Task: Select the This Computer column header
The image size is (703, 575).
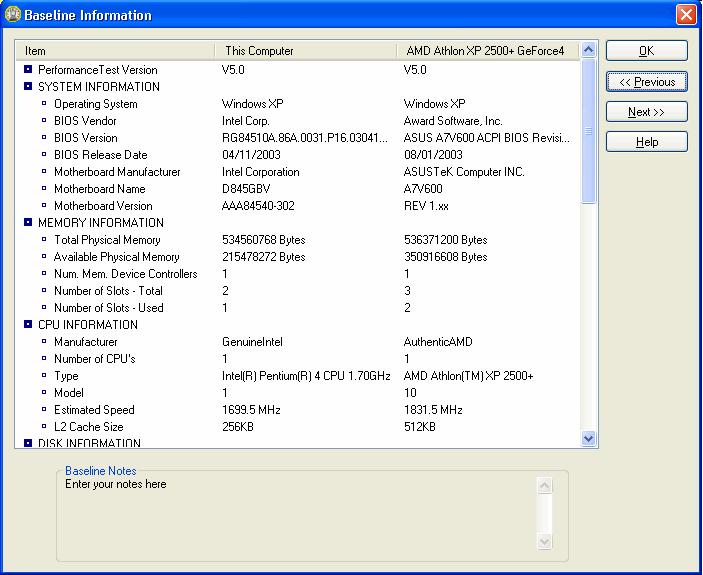Action: (306, 51)
